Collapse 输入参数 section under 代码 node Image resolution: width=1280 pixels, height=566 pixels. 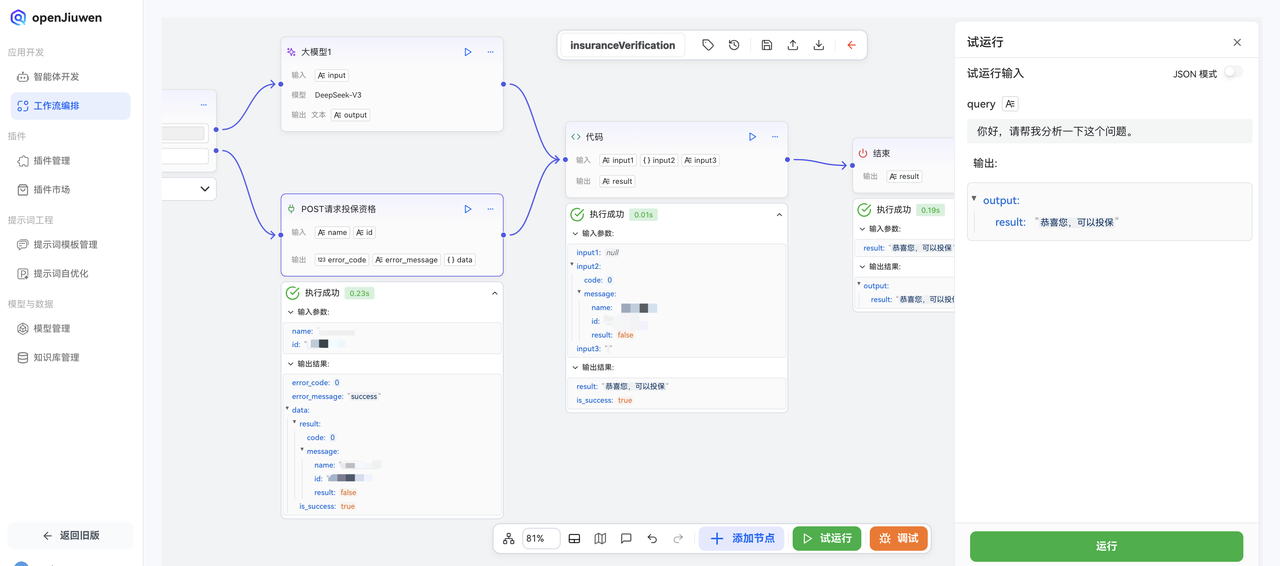(x=576, y=233)
